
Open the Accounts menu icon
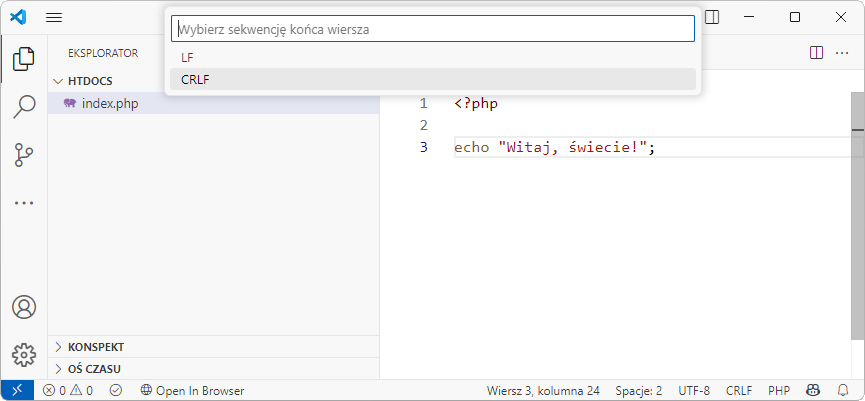24,307
